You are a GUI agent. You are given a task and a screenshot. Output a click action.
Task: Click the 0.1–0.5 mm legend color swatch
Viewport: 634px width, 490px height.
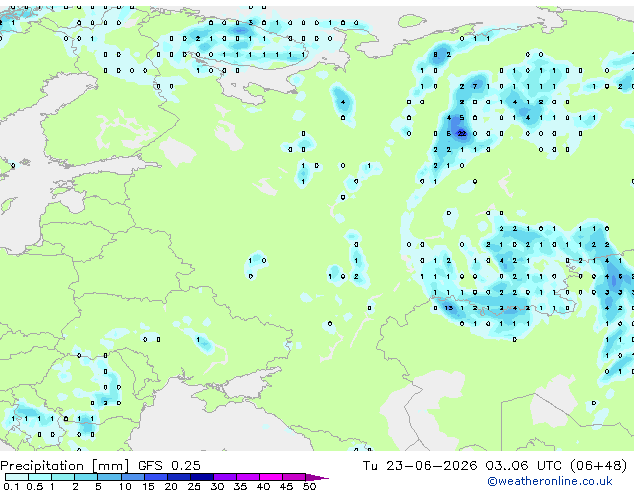point(17,477)
